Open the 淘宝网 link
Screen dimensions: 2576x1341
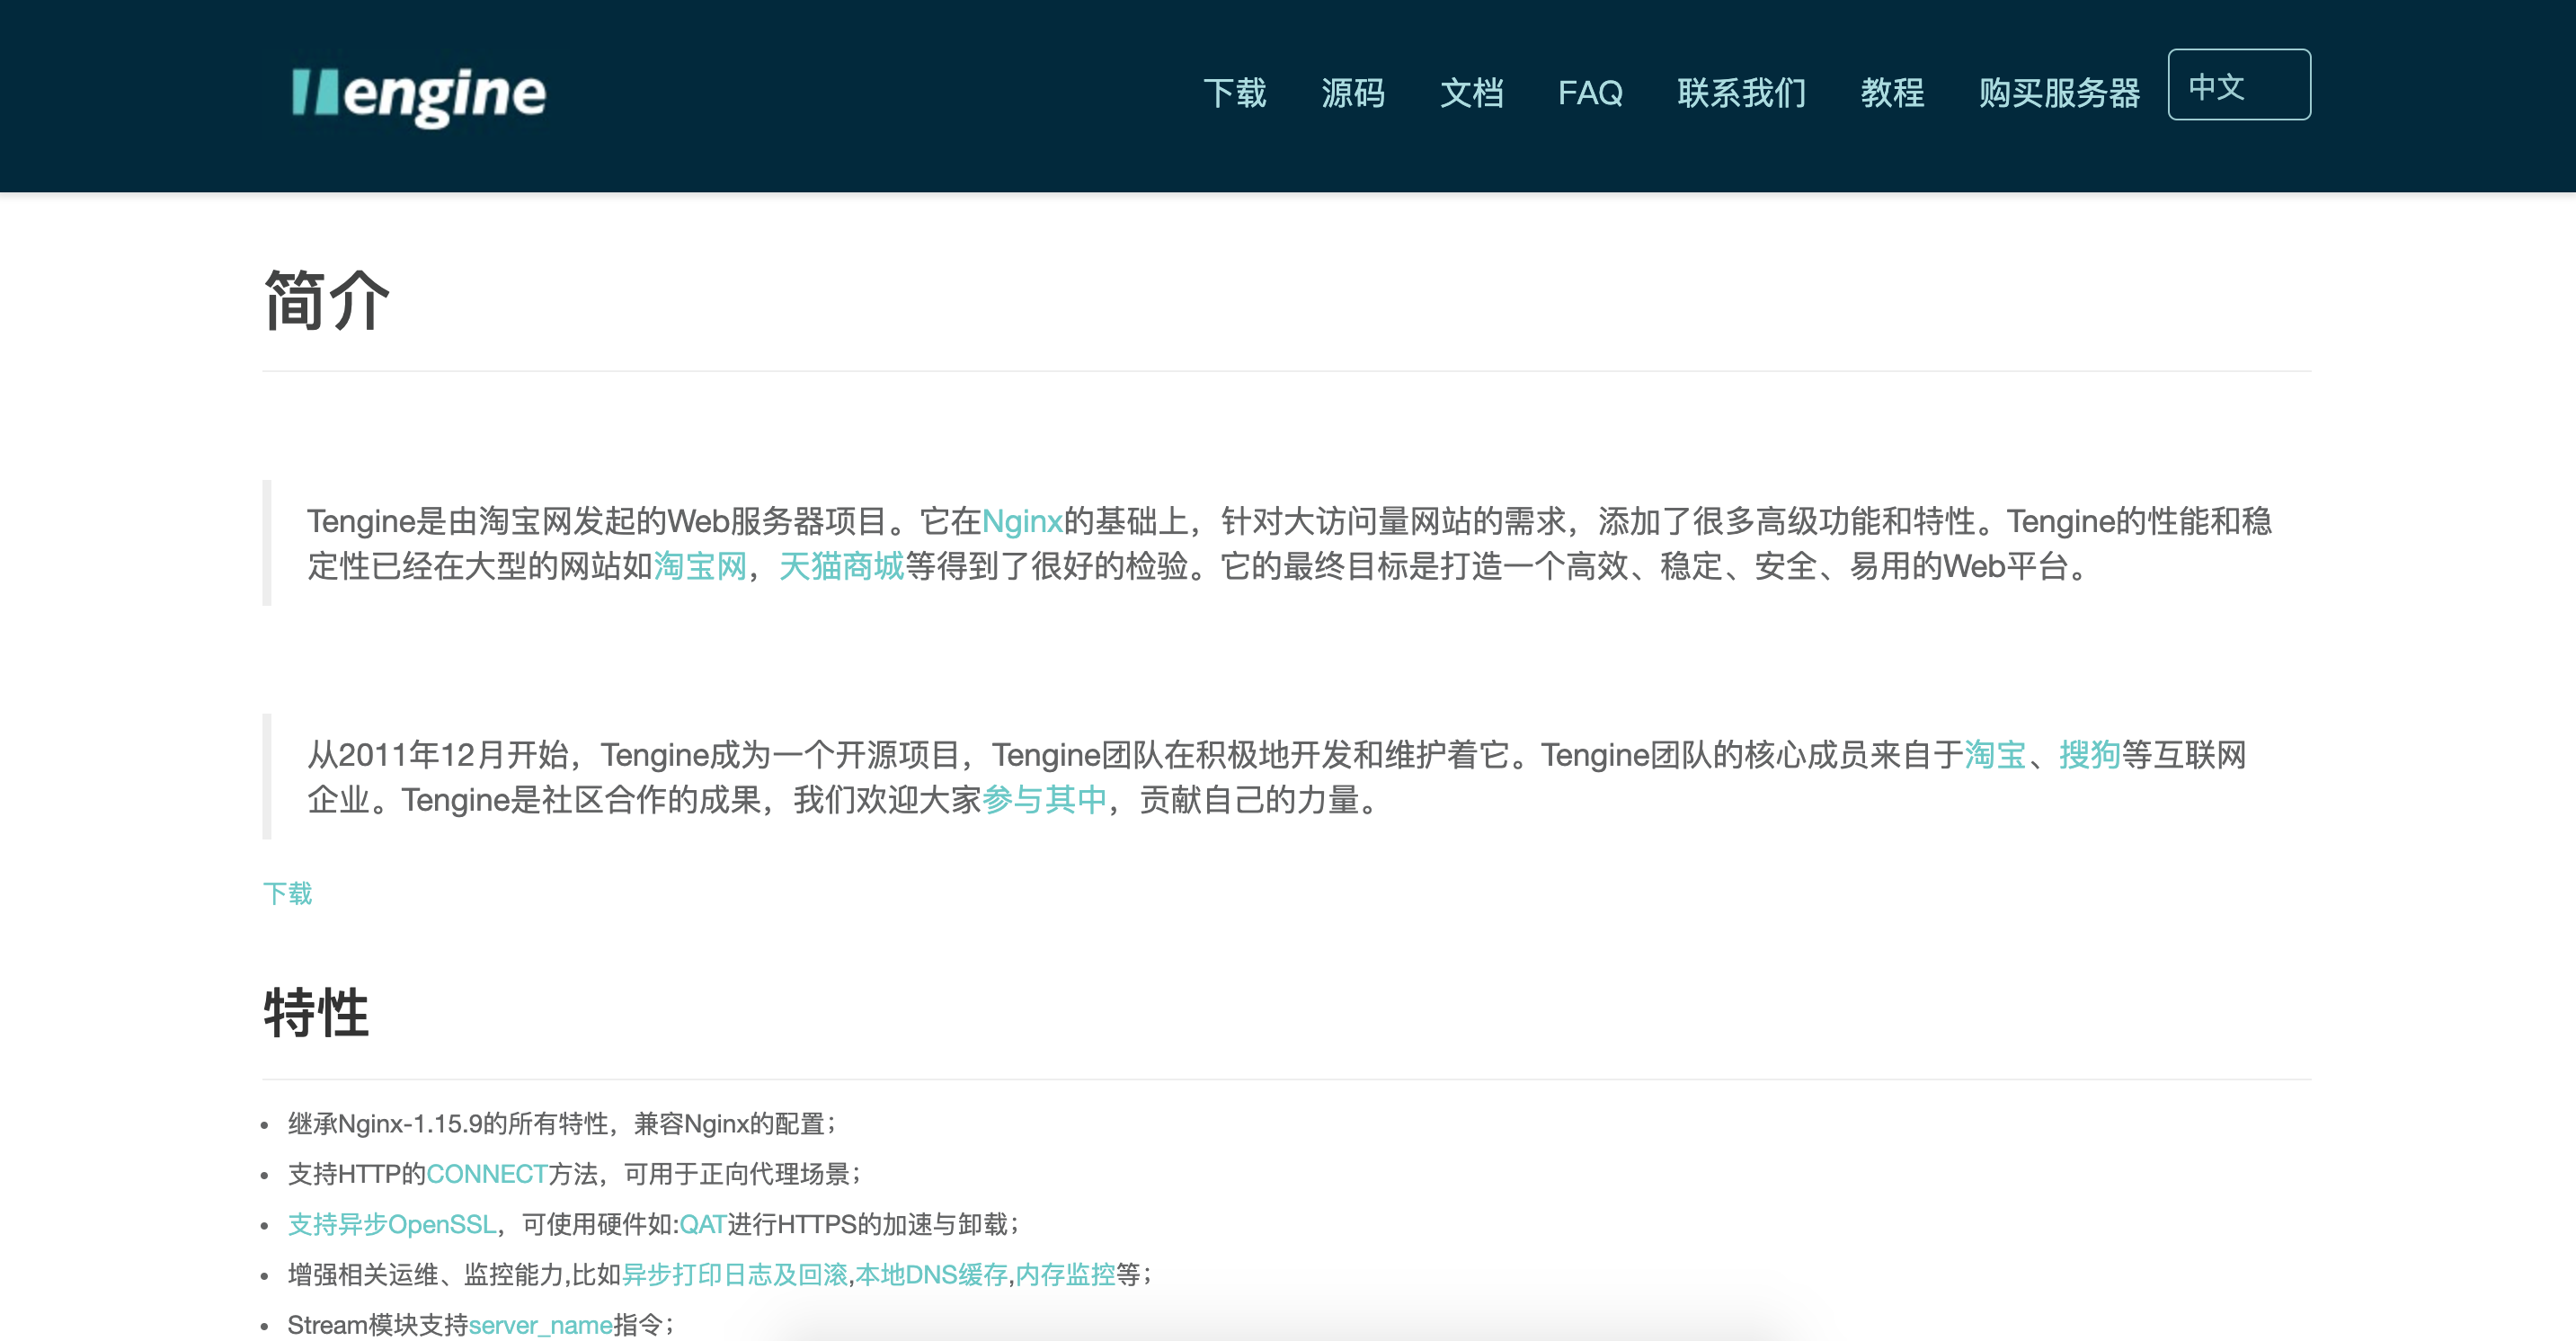point(700,567)
